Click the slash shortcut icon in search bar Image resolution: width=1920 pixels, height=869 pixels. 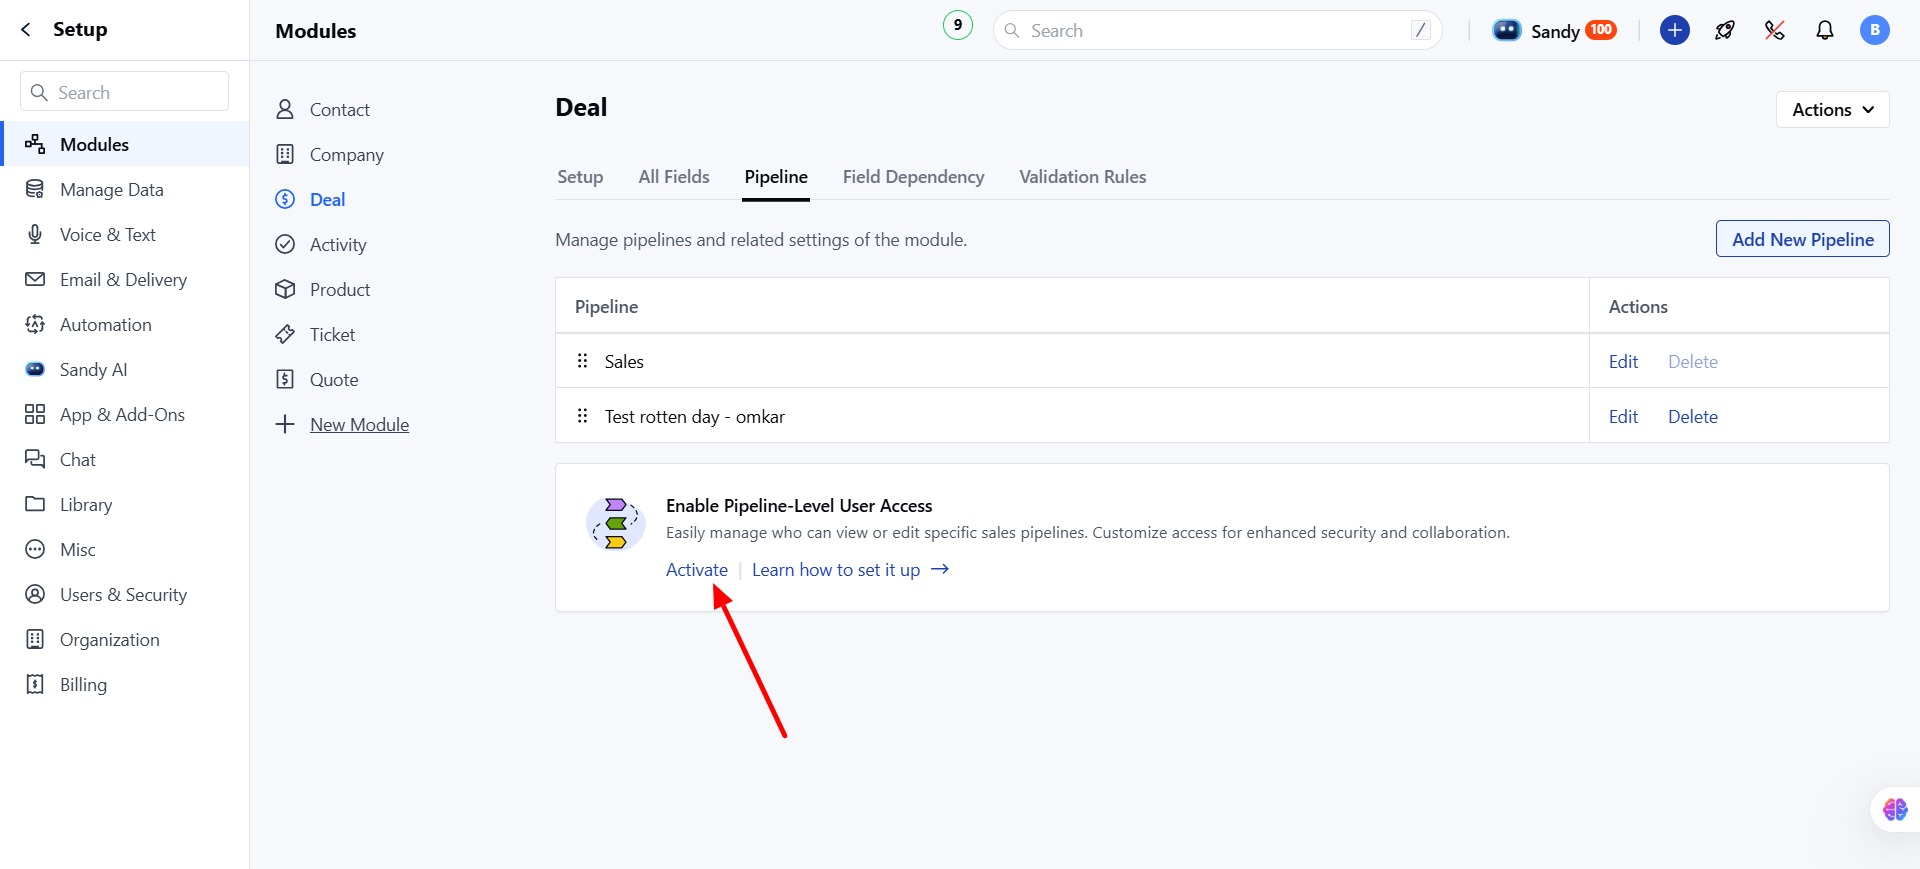tap(1420, 30)
